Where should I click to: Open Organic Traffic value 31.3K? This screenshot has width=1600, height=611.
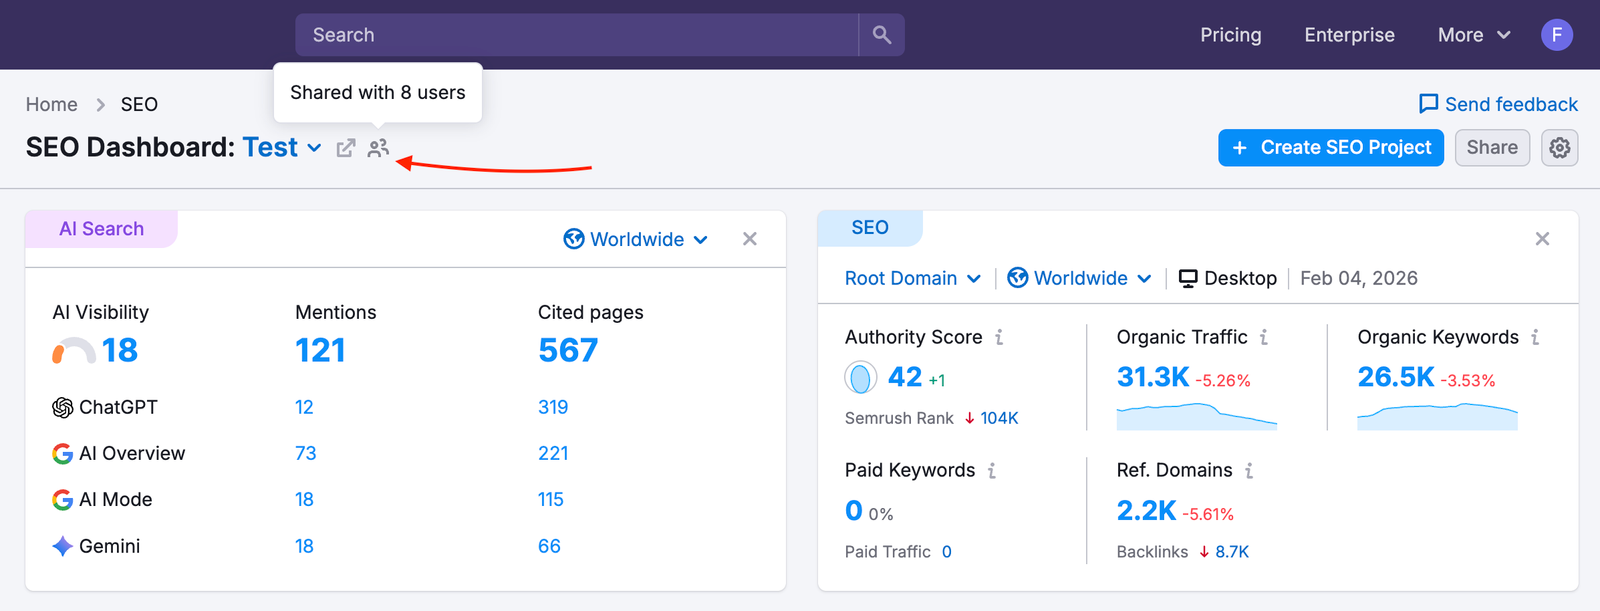1153,377
